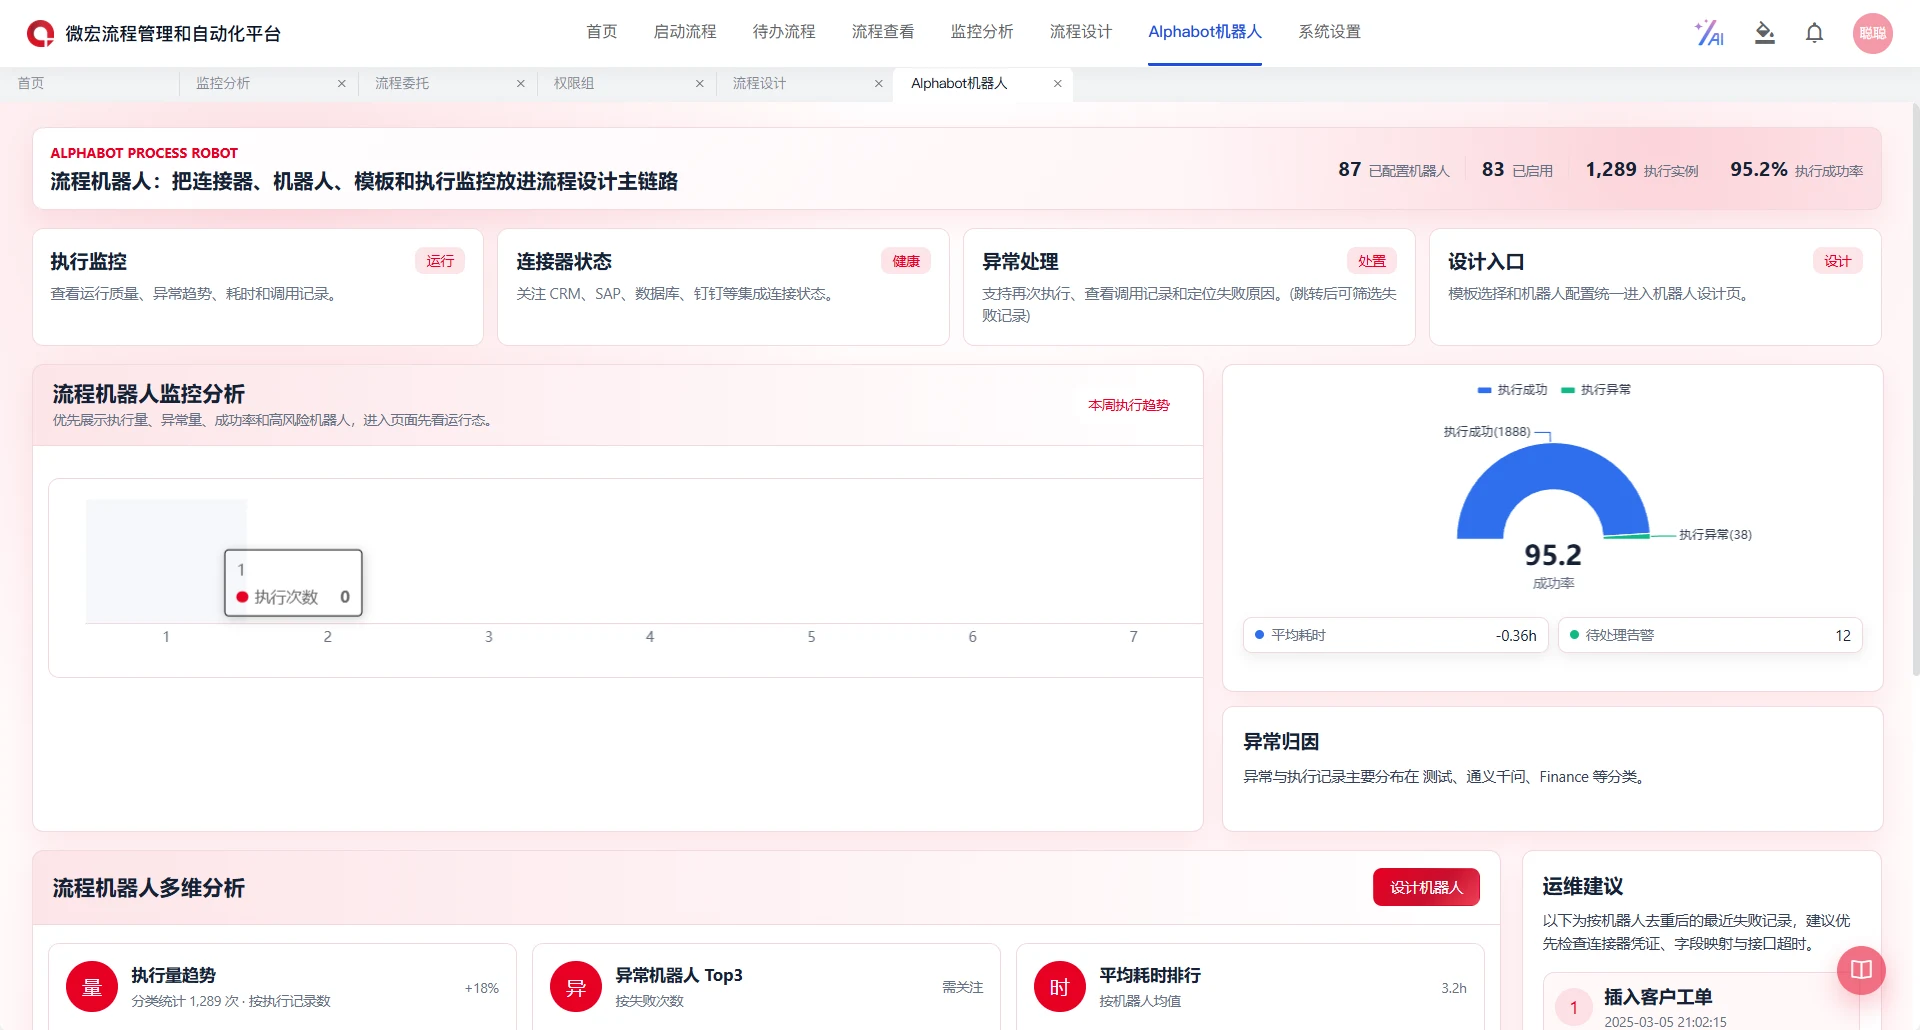Click the 待处理告警 metric box
The image size is (1920, 1030).
pos(1710,635)
